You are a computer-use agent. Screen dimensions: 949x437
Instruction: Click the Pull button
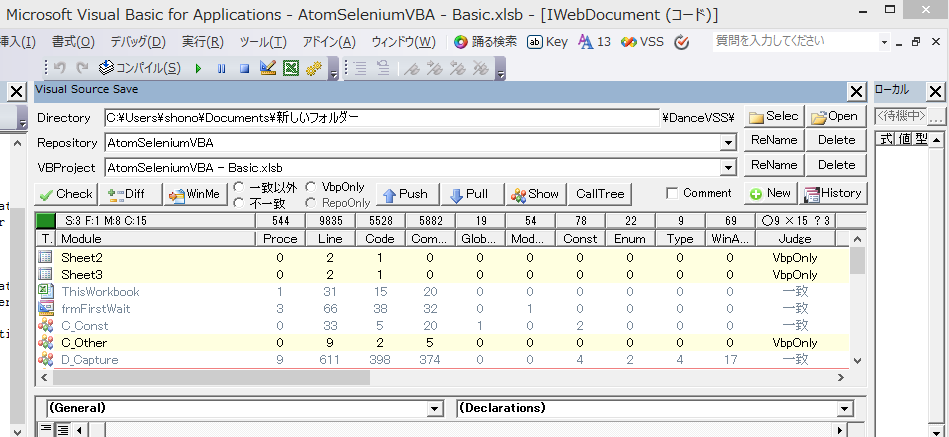[471, 194]
